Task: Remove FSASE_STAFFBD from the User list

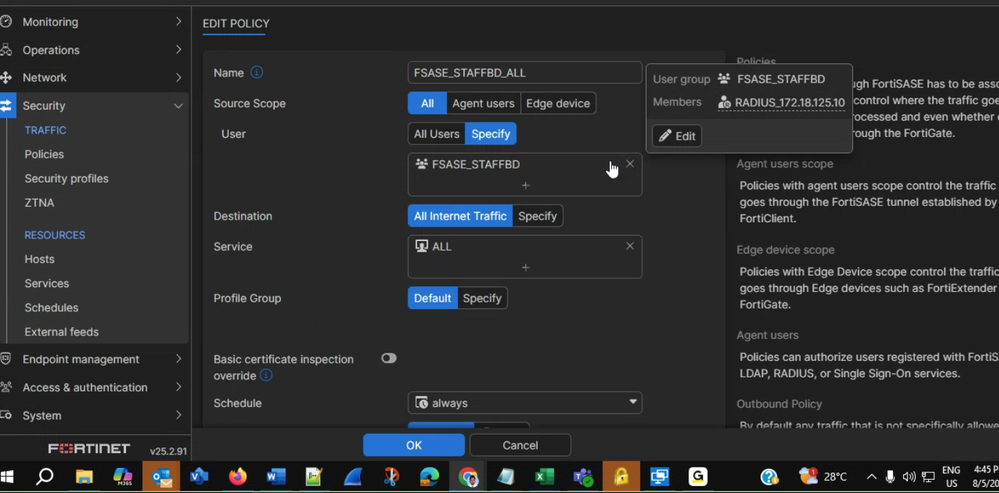Action: point(630,164)
